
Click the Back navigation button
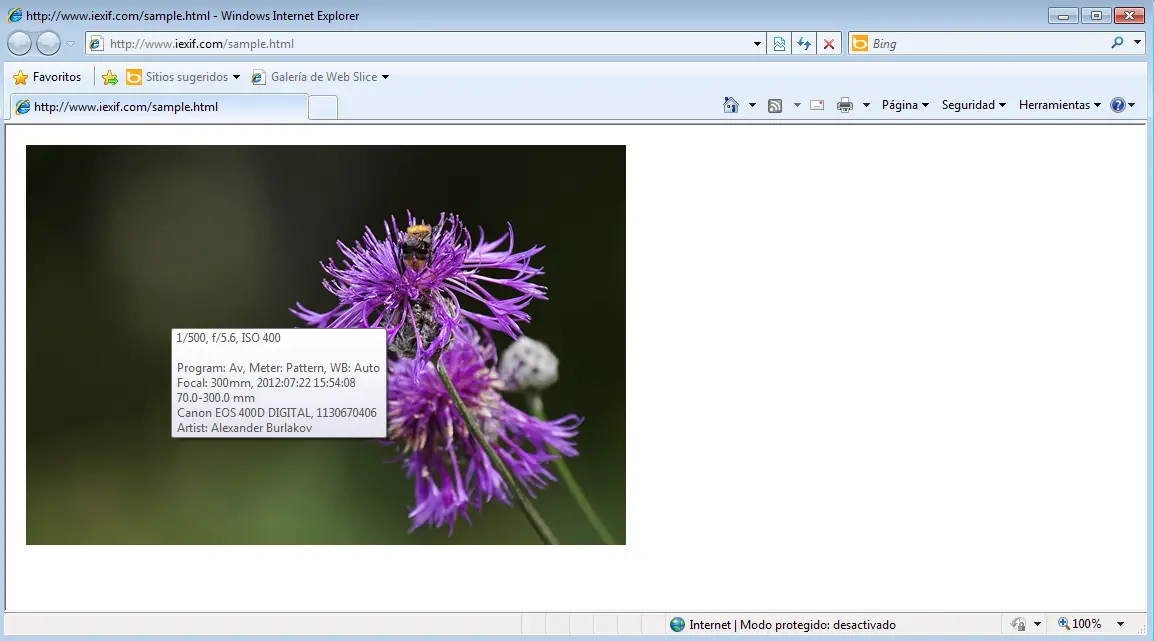(19, 43)
